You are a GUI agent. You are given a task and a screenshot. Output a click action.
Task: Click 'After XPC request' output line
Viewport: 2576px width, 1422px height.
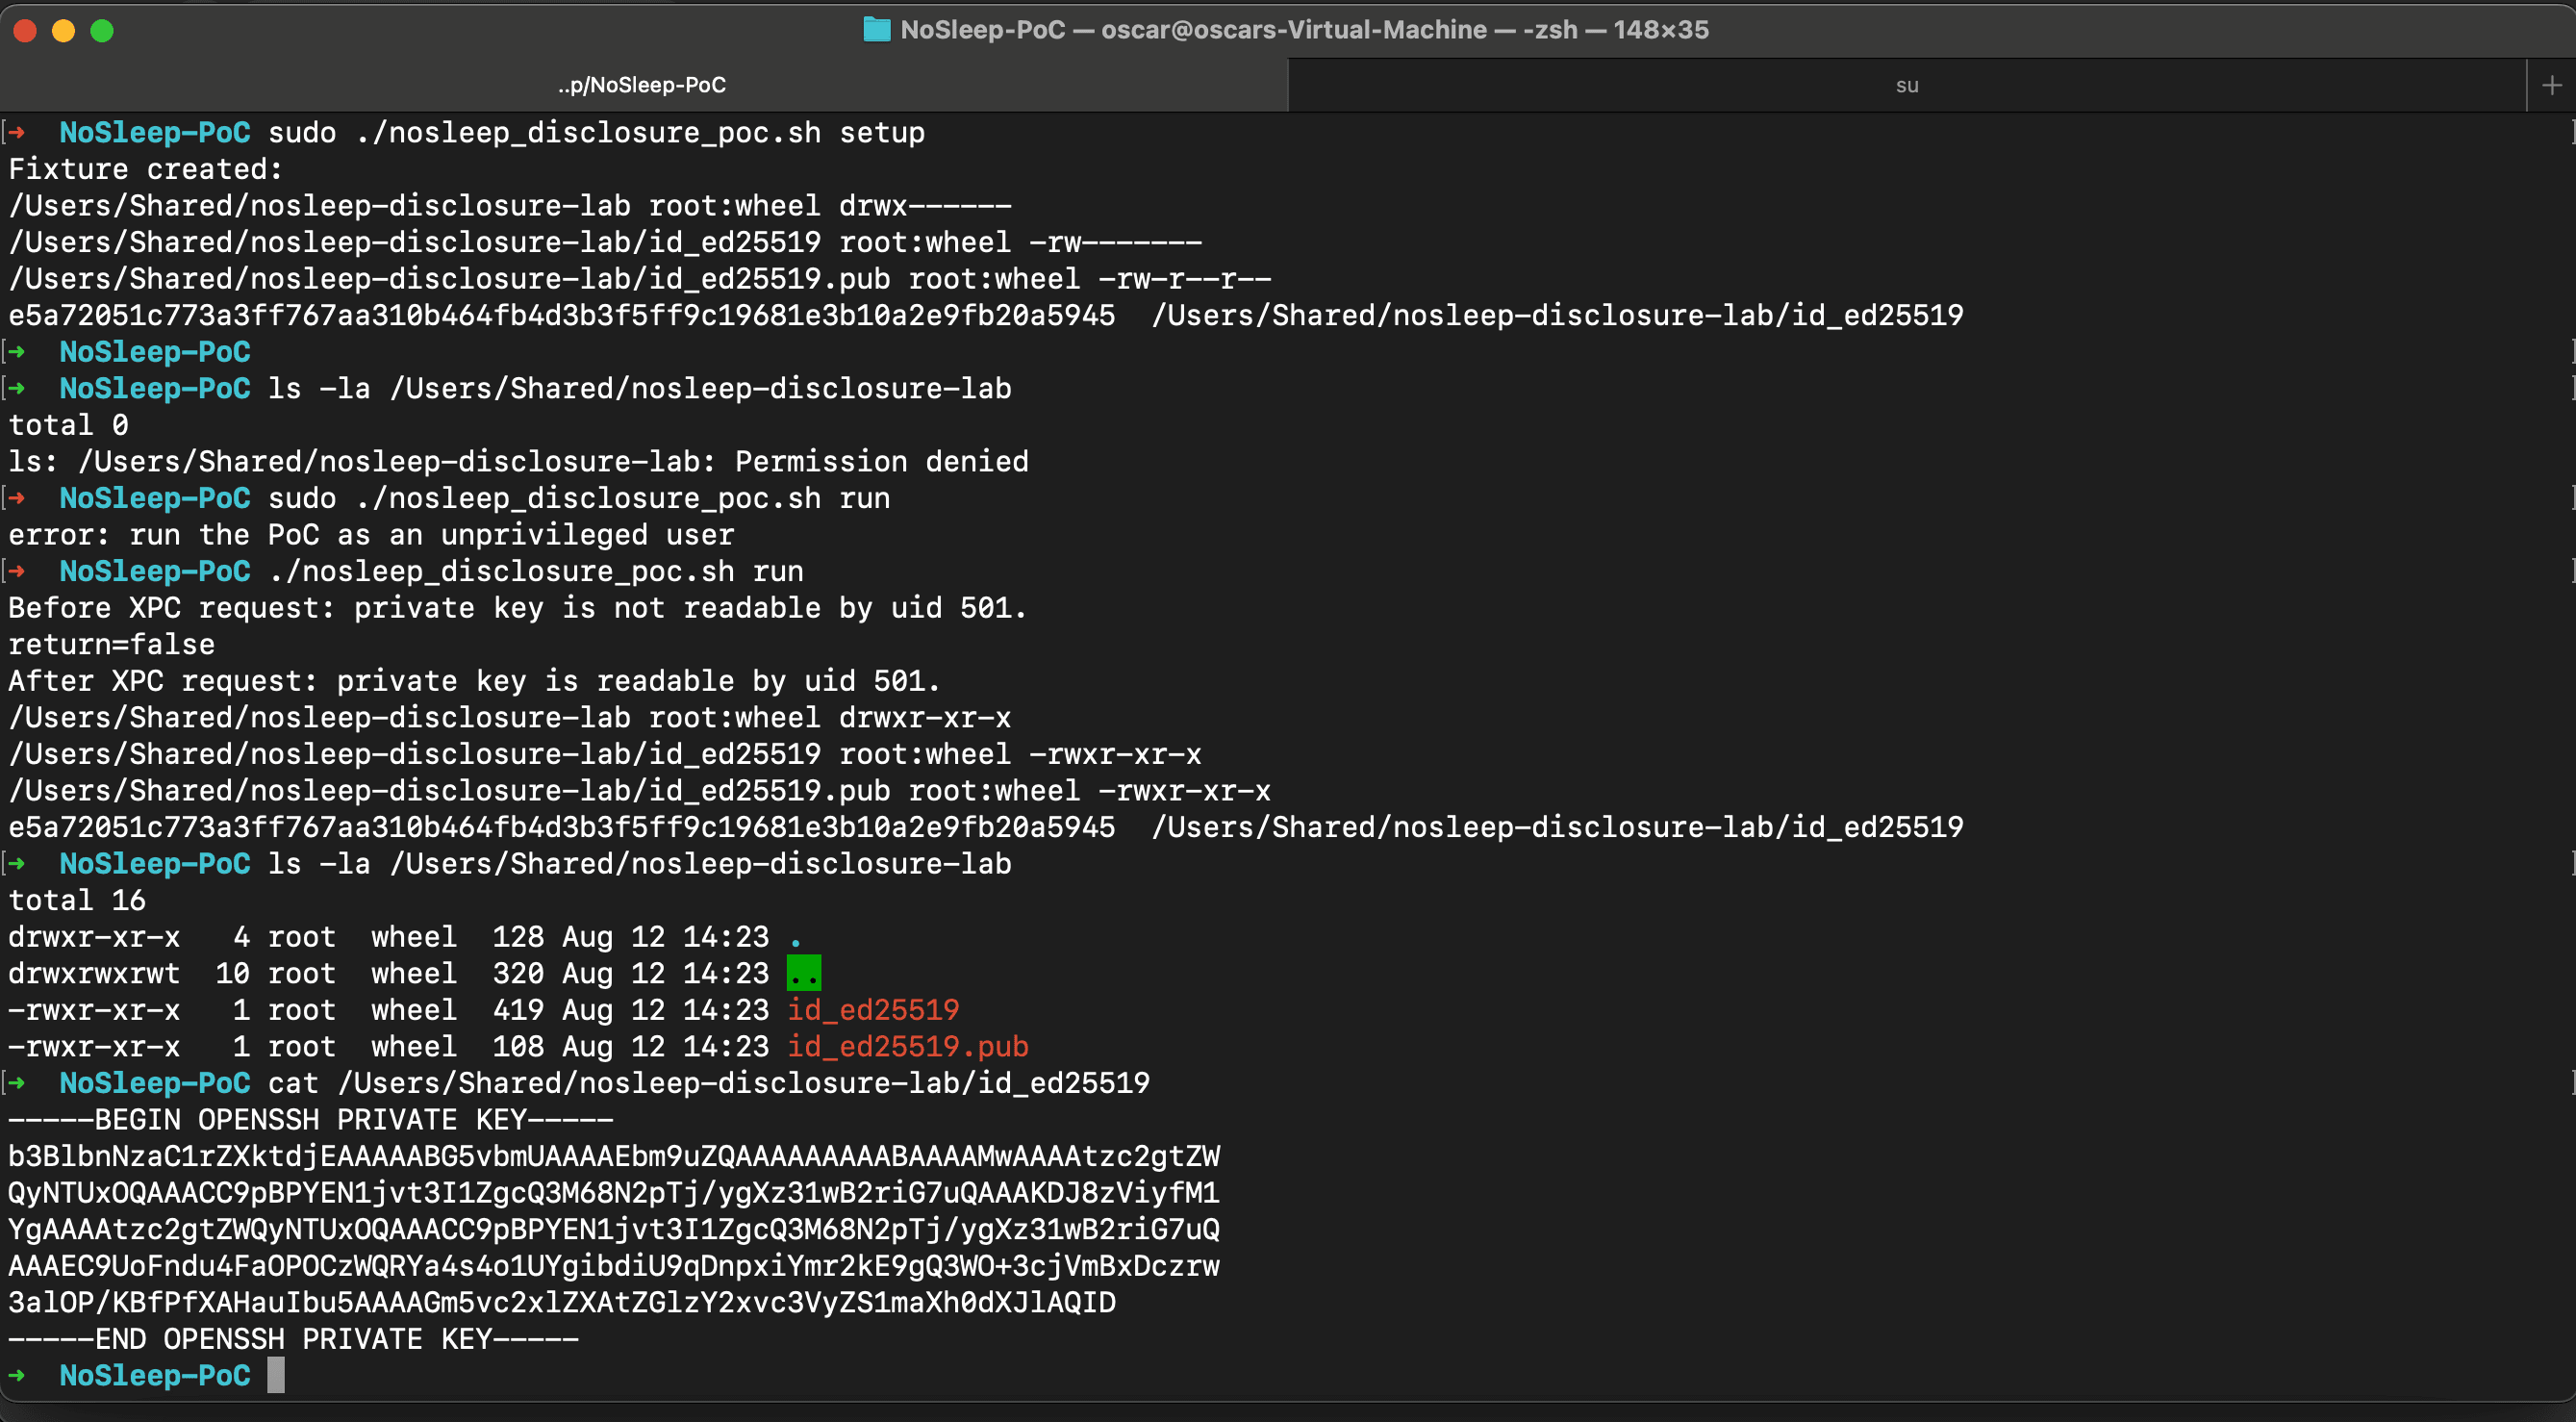[x=475, y=680]
